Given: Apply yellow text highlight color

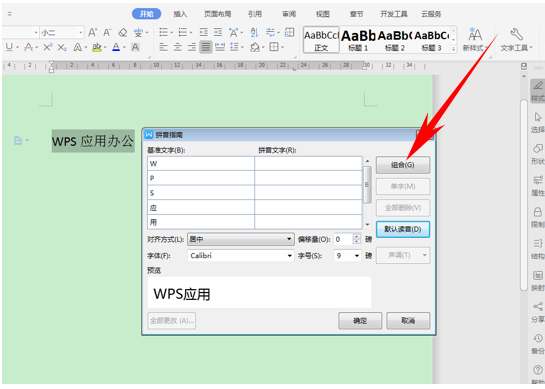Looking at the screenshot, I should tap(97, 47).
